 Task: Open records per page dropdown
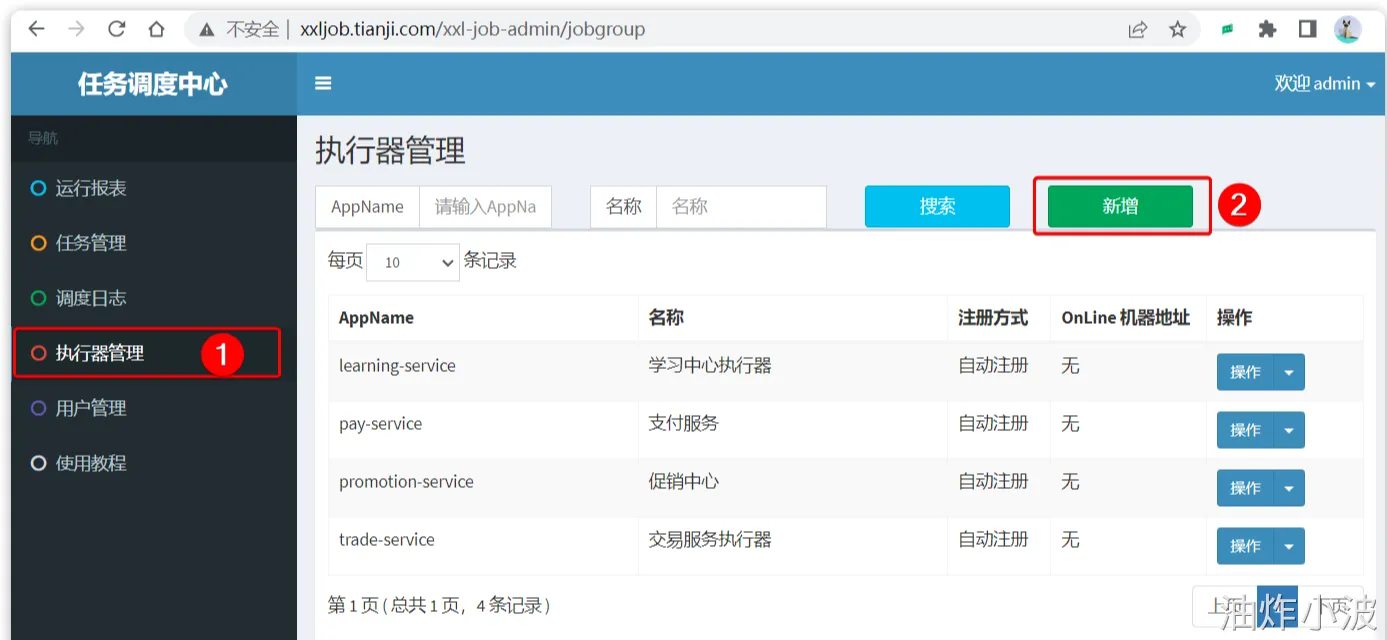pos(413,262)
